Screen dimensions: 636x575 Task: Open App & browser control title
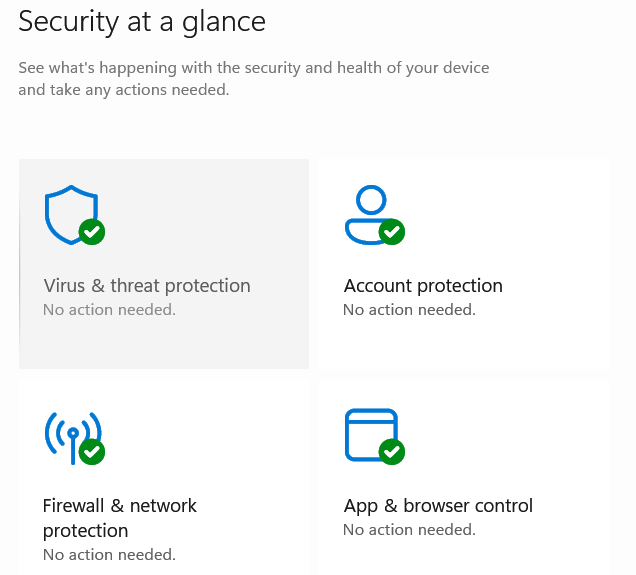[438, 506]
